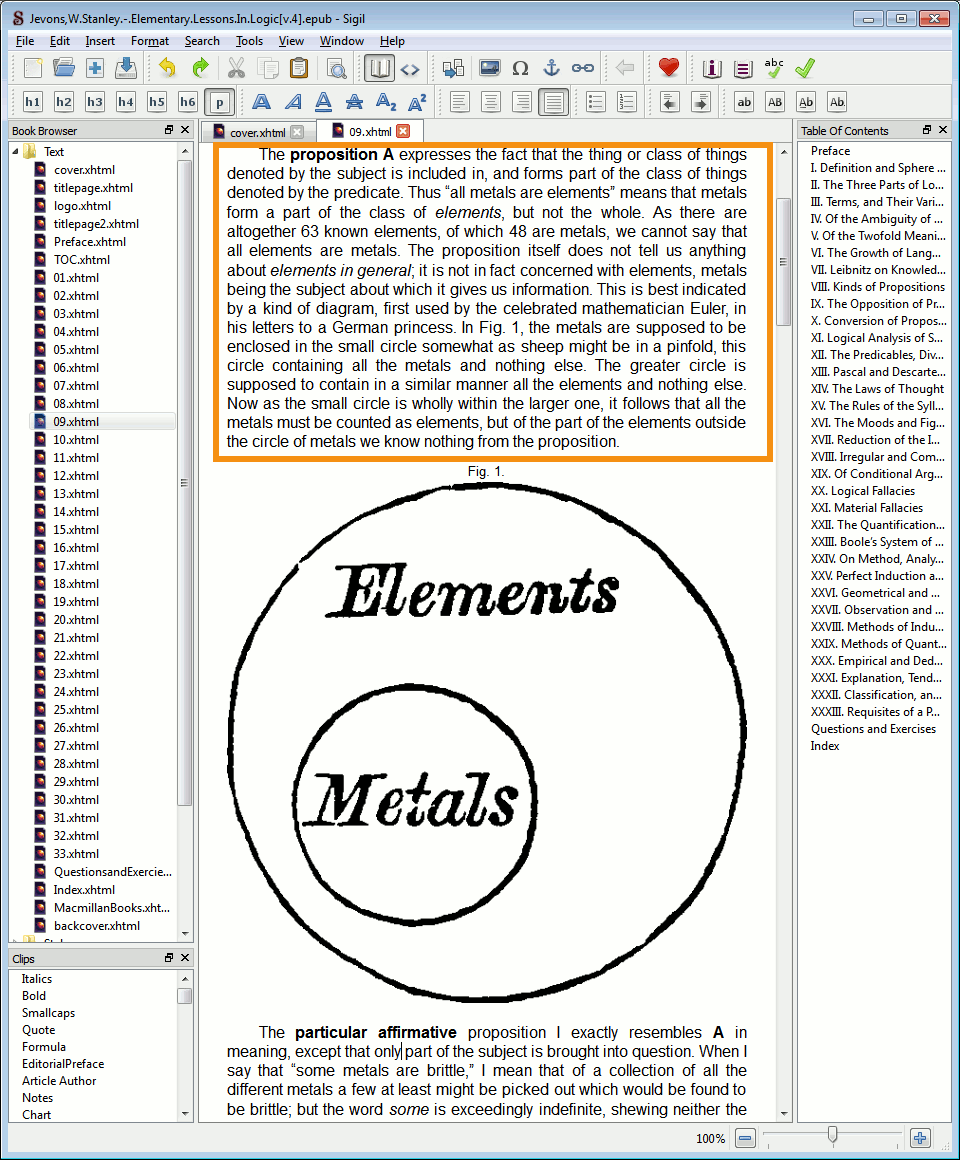Insert a numbered list
Viewport: 960px width, 1160px height.
[x=626, y=102]
